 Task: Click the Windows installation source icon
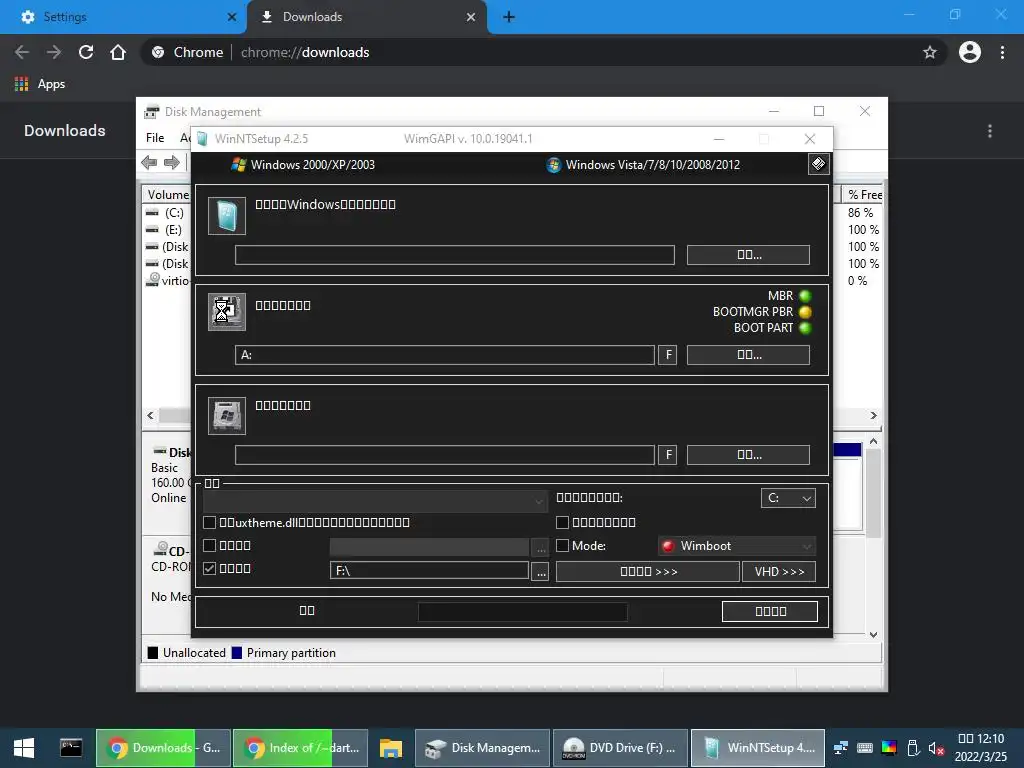227,216
